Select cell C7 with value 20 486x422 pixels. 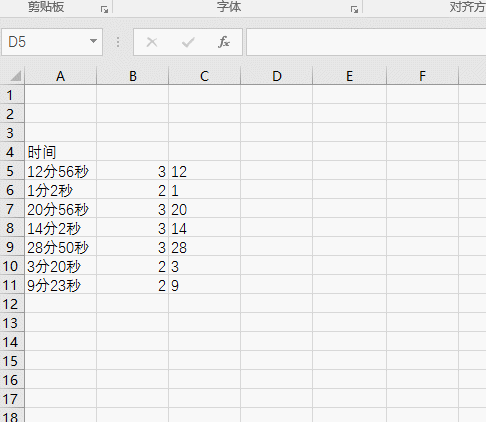205,209
